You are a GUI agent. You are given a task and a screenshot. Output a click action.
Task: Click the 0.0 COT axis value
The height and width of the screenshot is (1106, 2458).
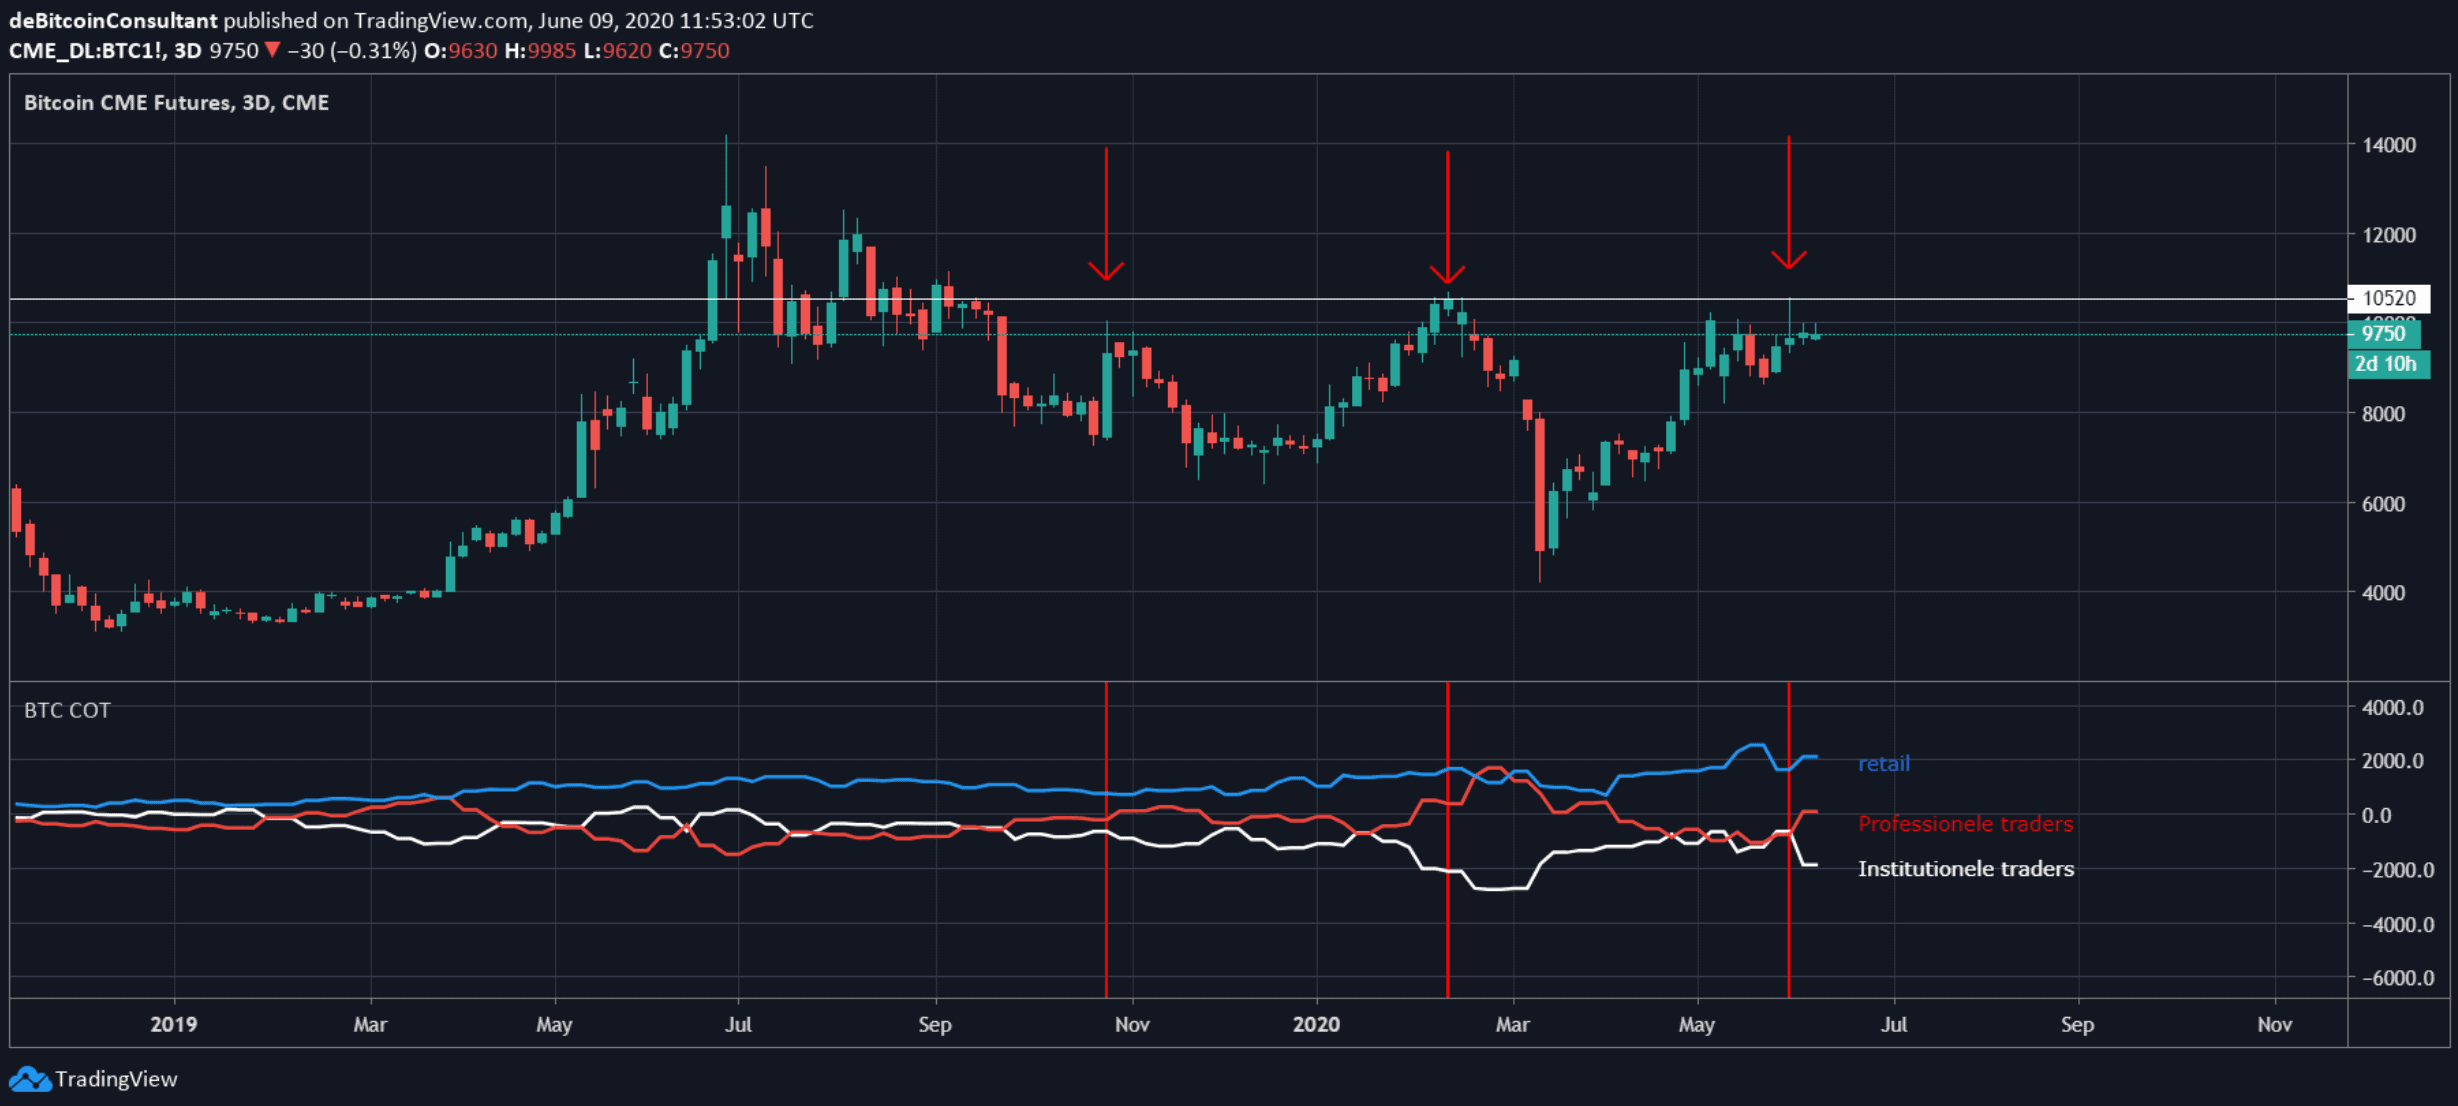coord(2377,816)
